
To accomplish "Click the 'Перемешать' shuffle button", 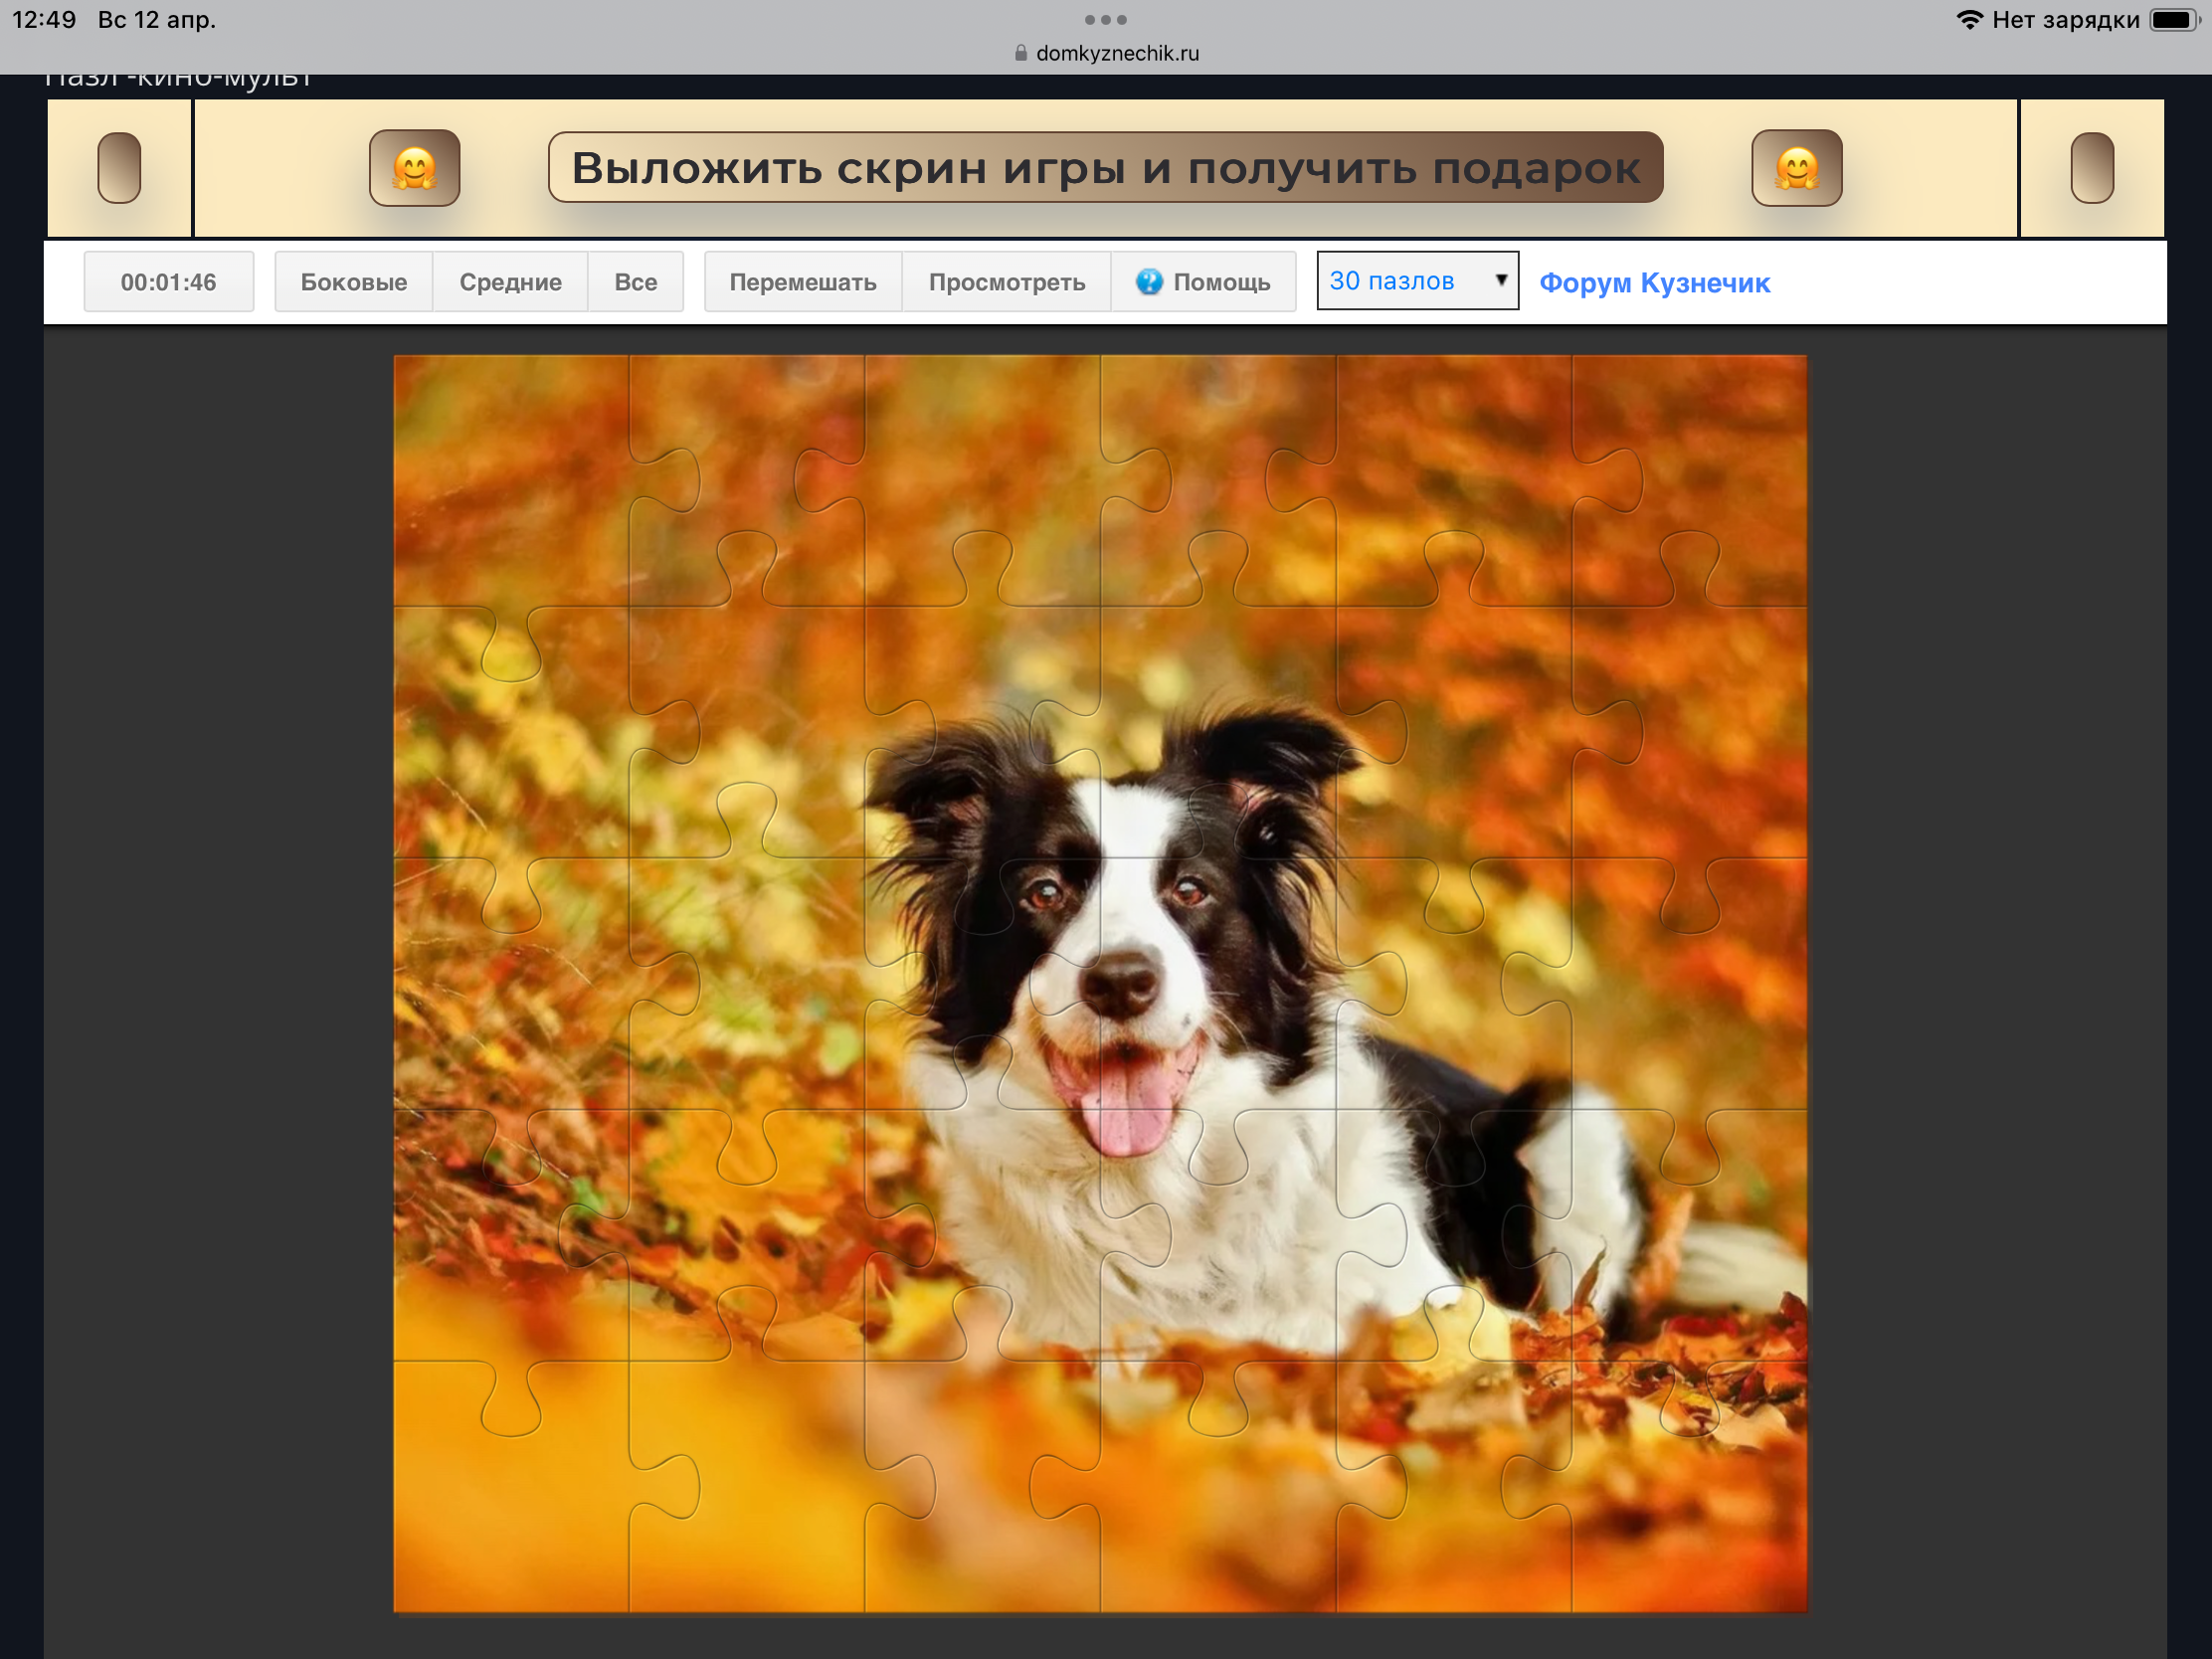I will (x=802, y=282).
